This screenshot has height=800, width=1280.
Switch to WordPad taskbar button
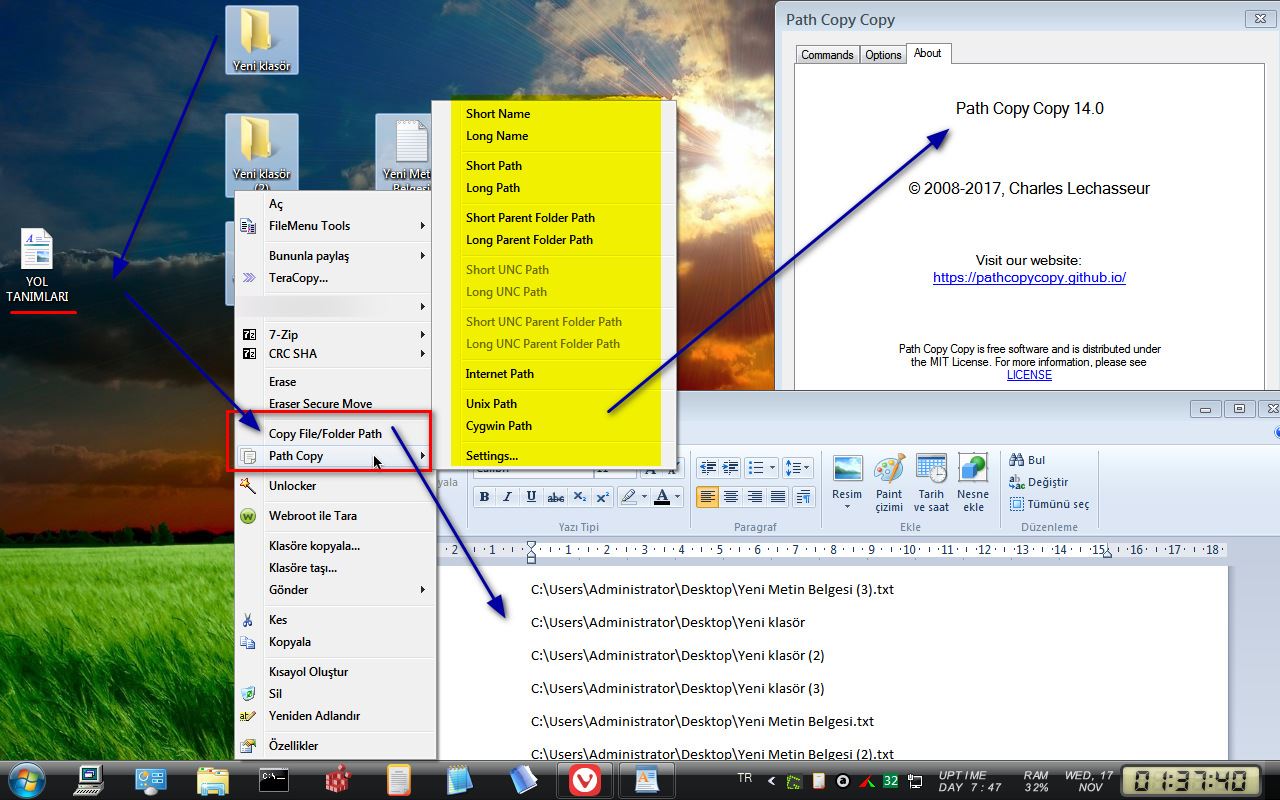tap(646, 779)
